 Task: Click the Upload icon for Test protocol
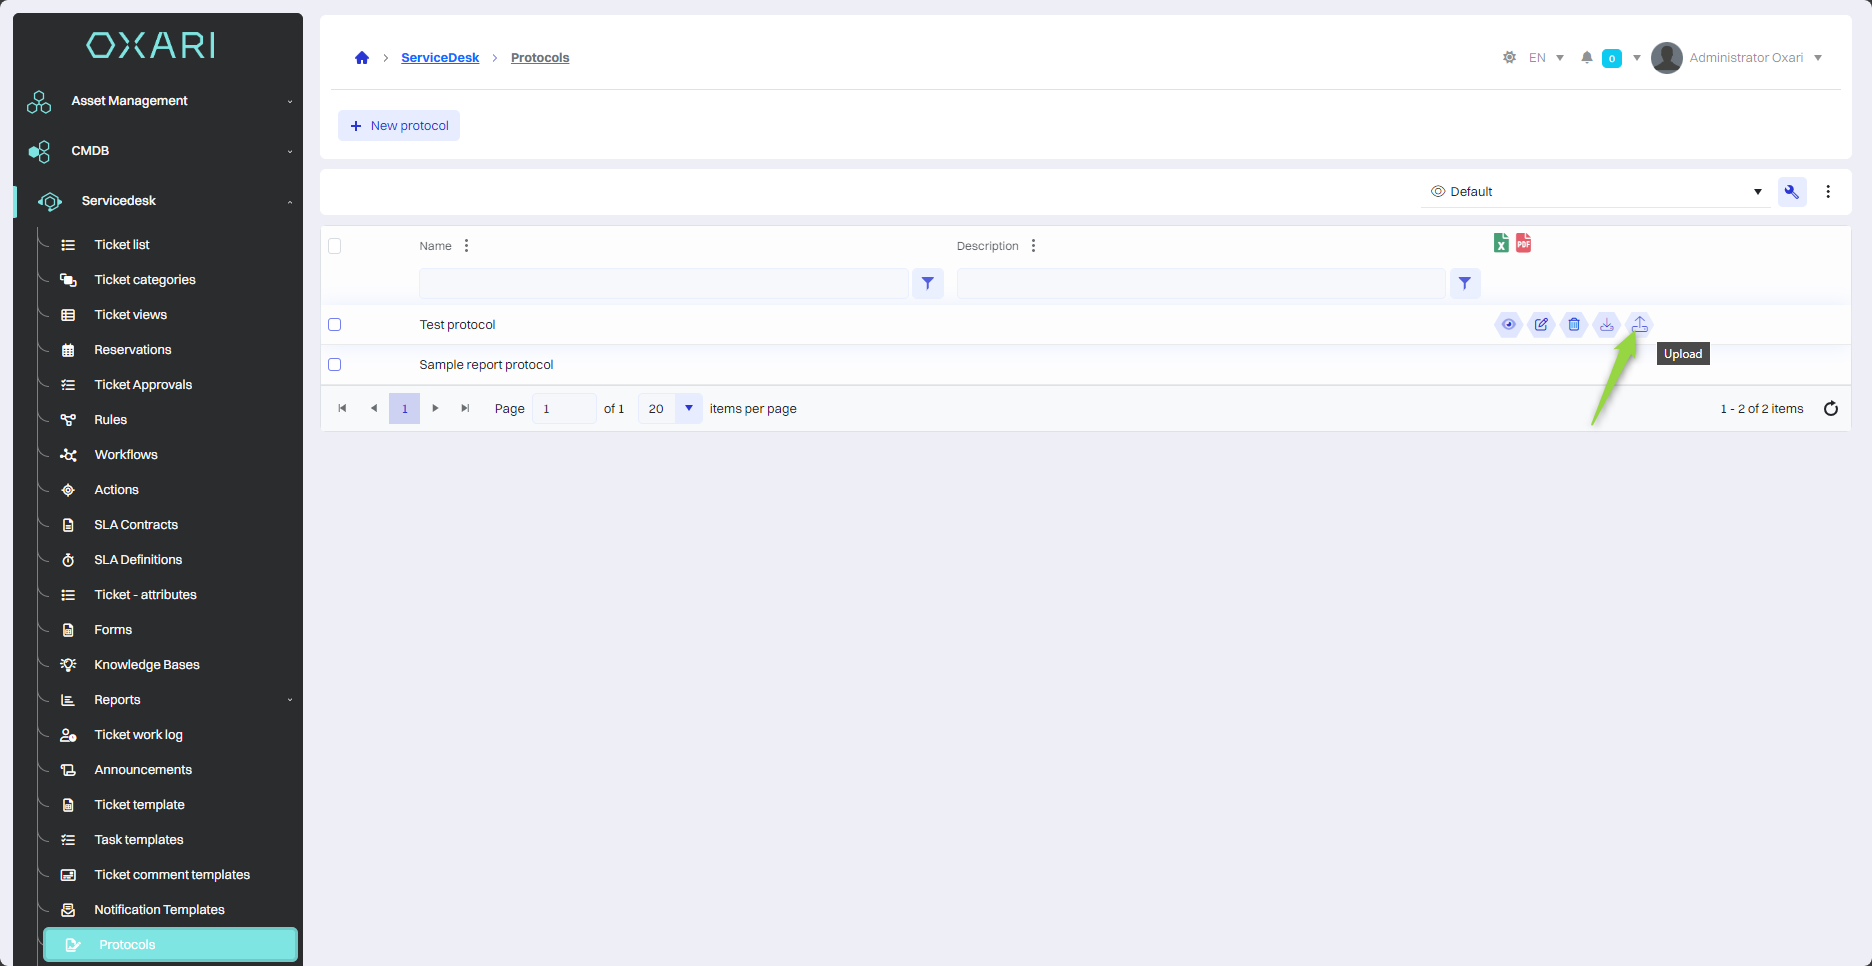coord(1639,324)
